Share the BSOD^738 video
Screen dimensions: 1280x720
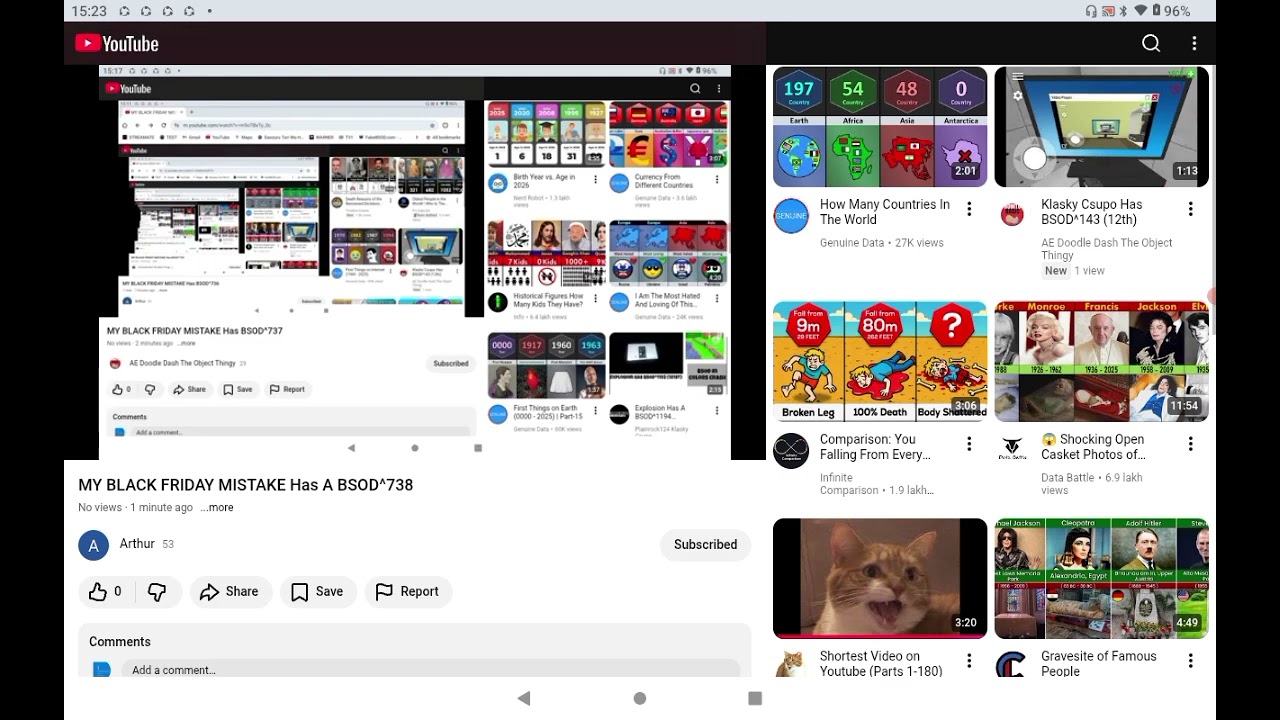pos(231,592)
